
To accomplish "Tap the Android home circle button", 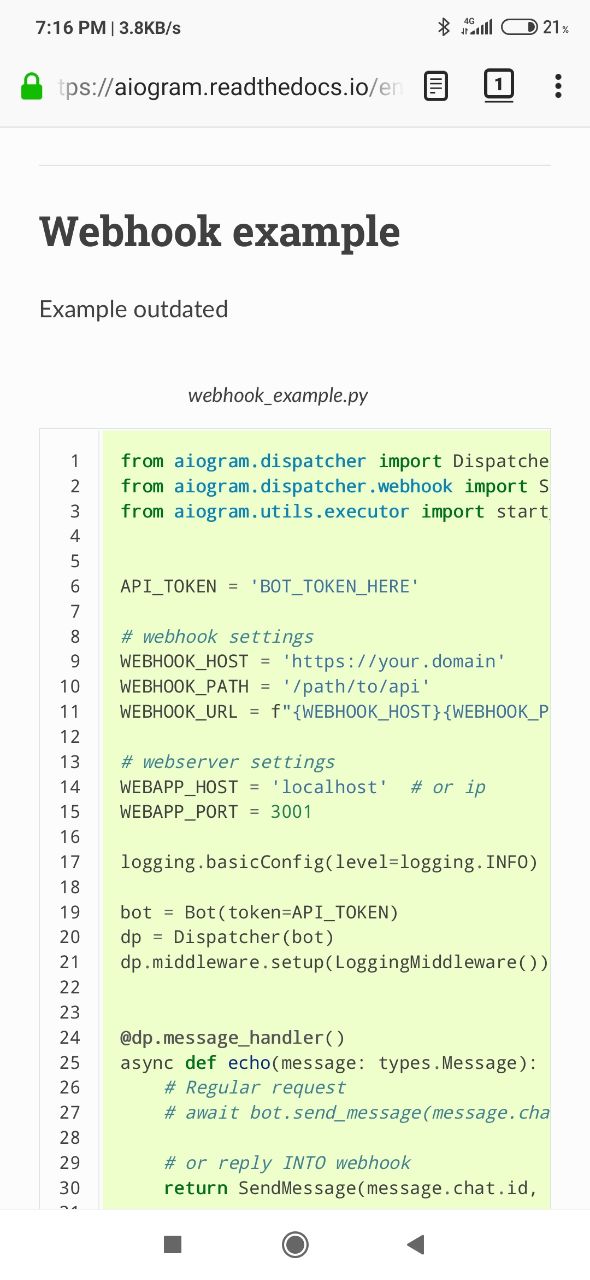I will [x=295, y=1244].
